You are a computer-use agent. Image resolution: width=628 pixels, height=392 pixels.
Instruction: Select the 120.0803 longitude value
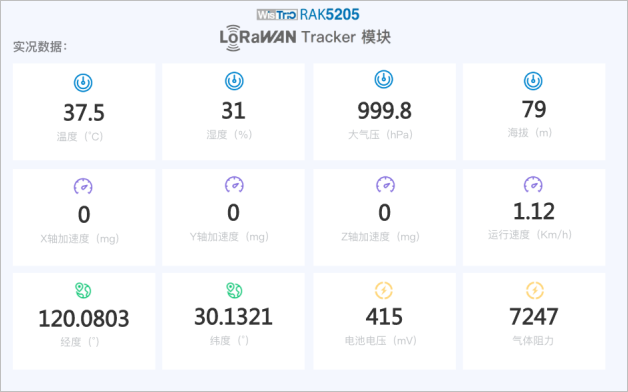coord(84,319)
